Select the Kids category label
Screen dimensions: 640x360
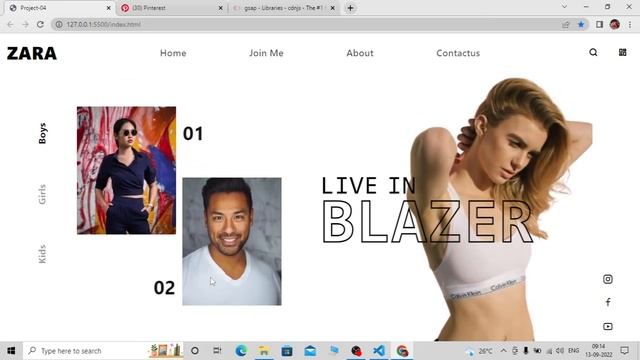[42, 254]
